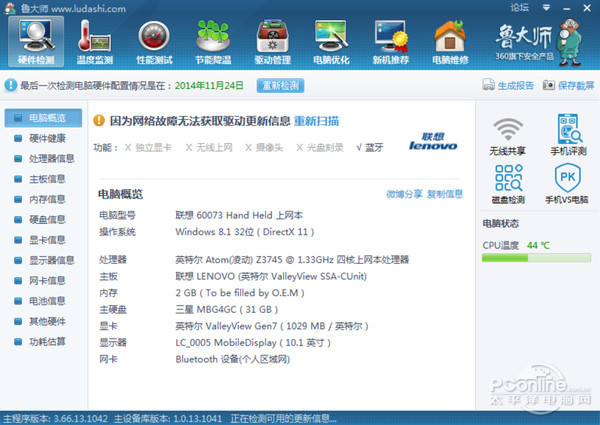Open the 节能降温 energy saving clover icon

coord(213,41)
